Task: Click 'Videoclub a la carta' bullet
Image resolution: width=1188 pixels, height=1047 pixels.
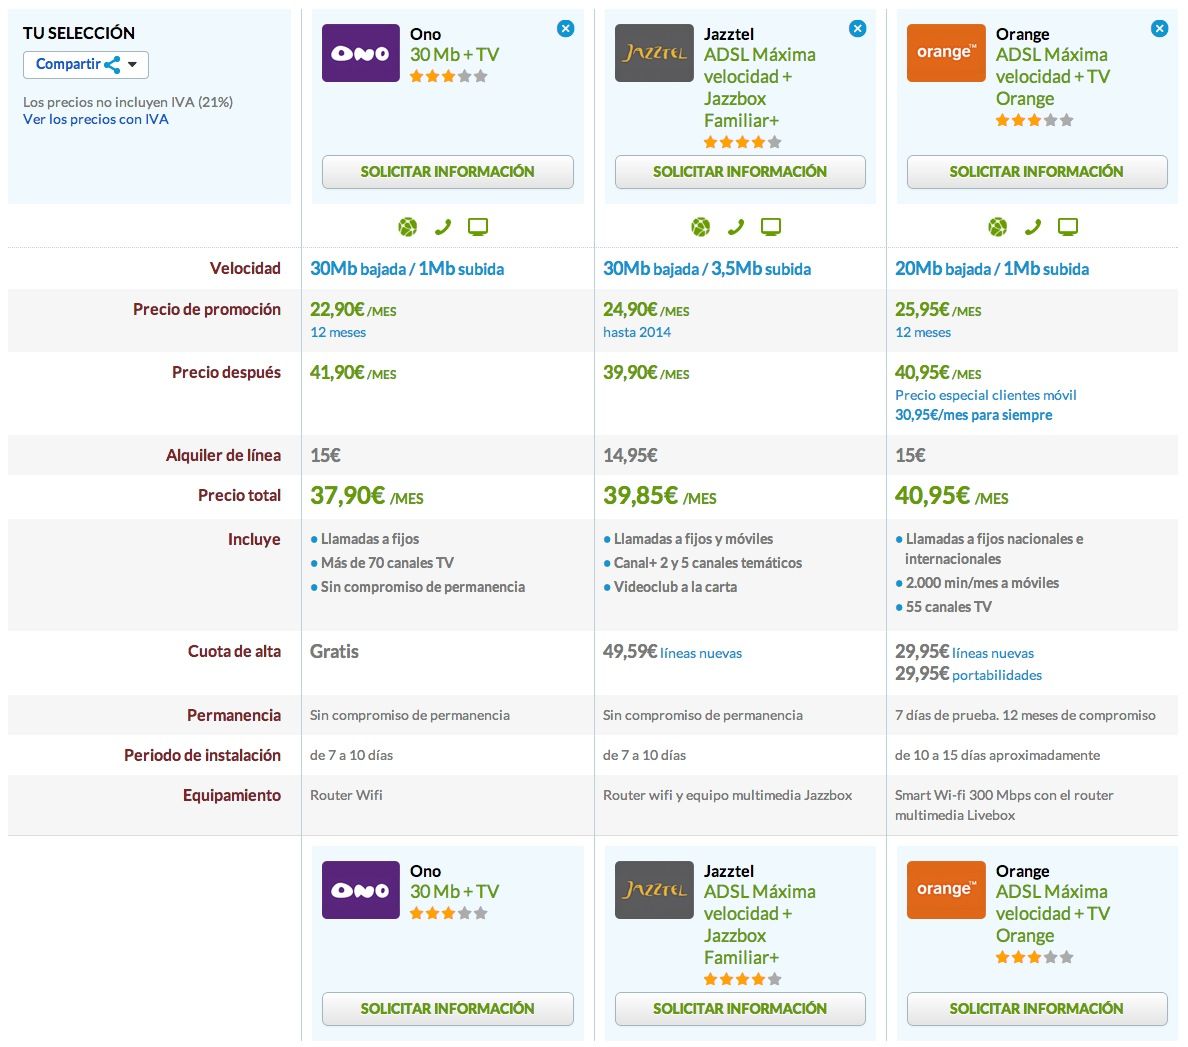Action: tap(675, 587)
